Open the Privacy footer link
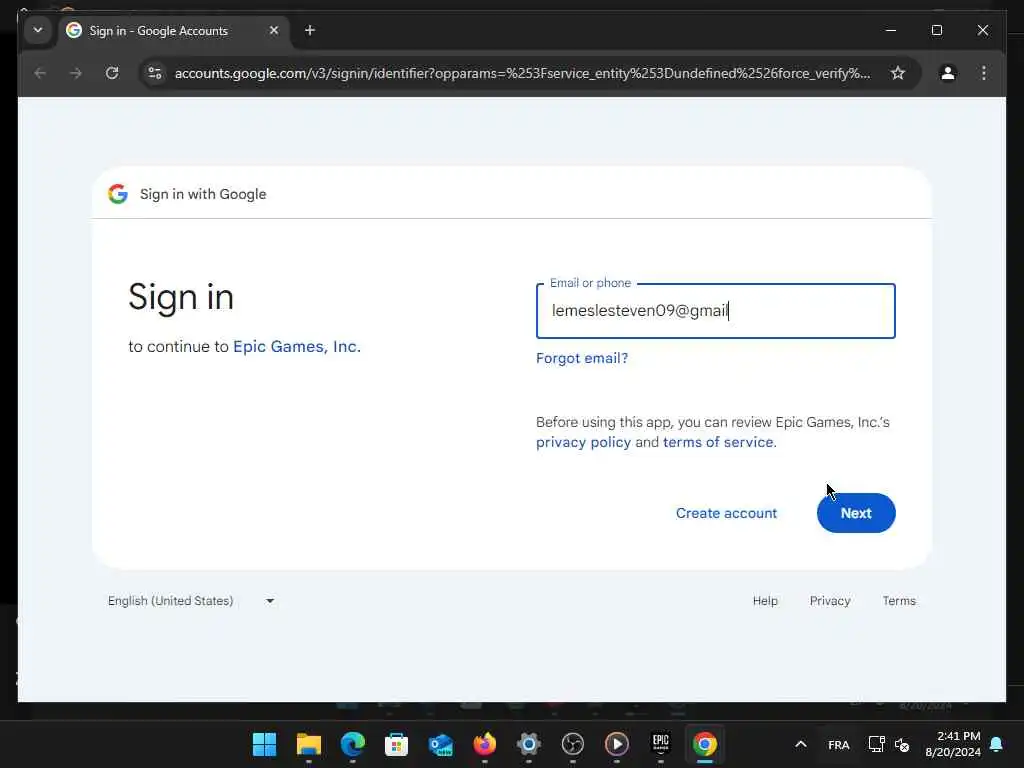The width and height of the screenshot is (1024, 768). pyautogui.click(x=829, y=601)
